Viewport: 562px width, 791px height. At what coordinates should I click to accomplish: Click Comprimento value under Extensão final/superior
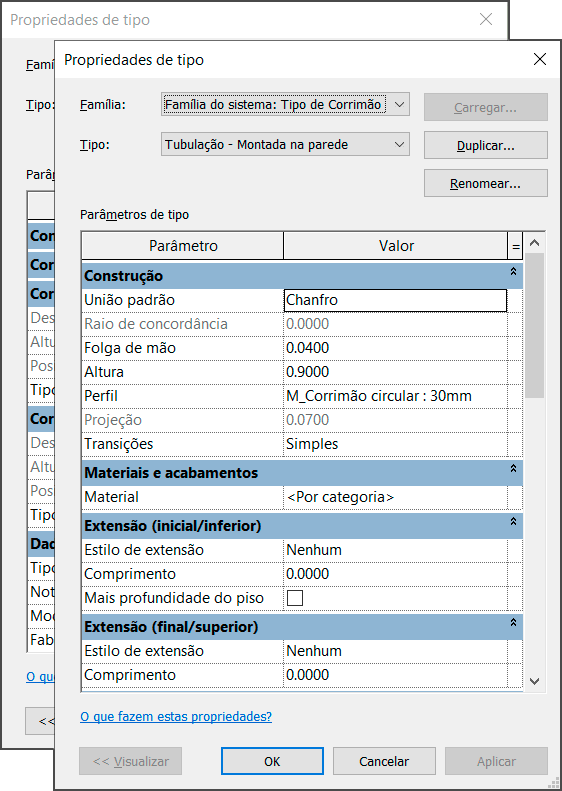pyautogui.click(x=395, y=675)
